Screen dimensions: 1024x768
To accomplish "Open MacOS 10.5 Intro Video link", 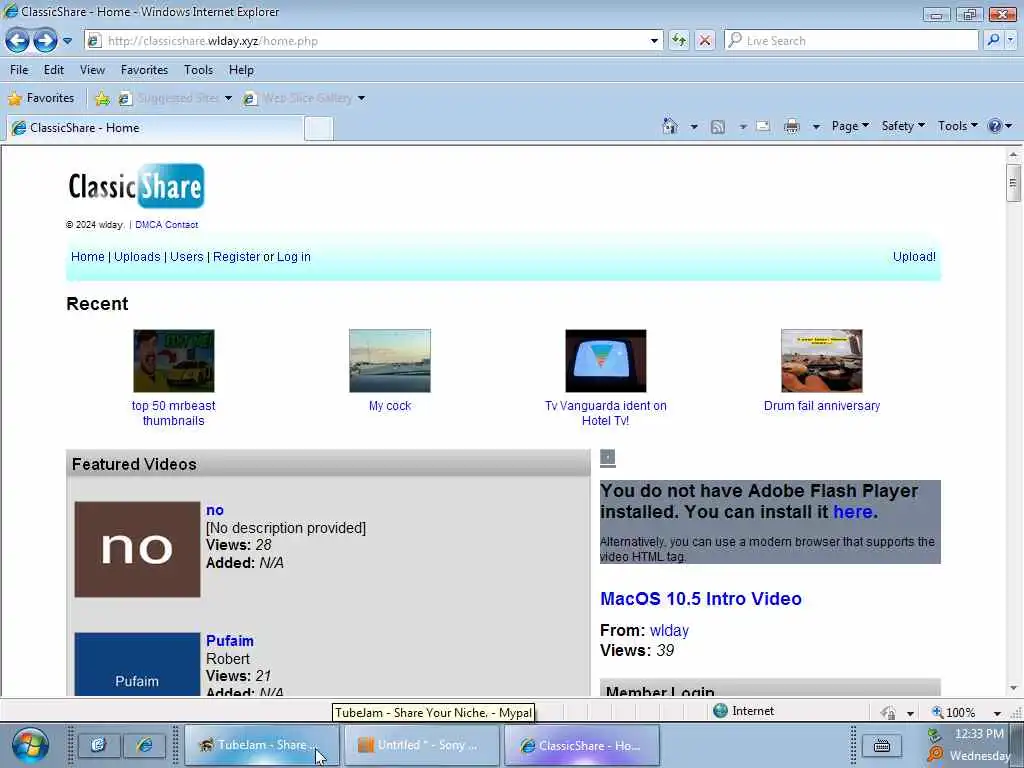I will click(x=701, y=598).
